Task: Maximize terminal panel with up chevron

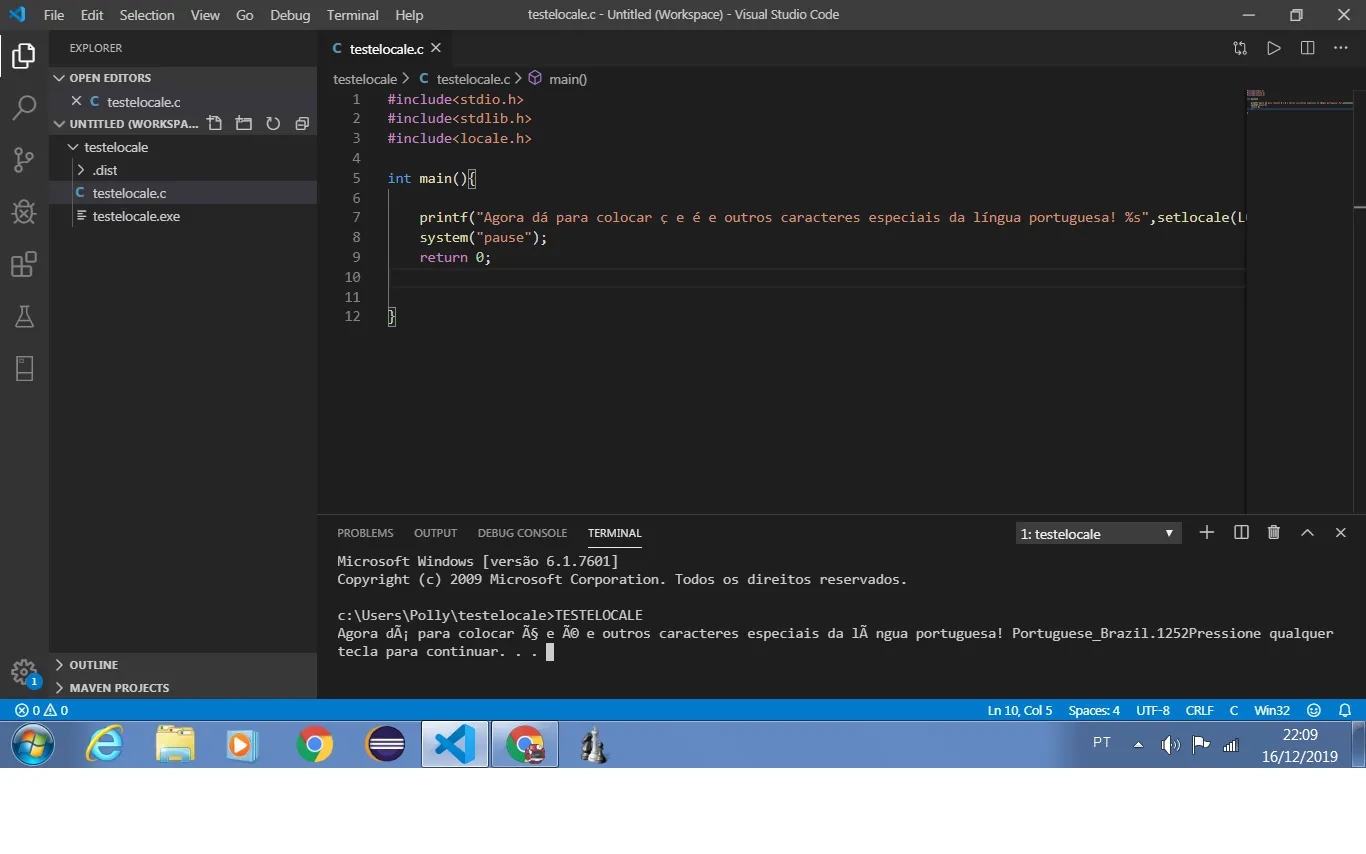Action: (x=1307, y=533)
